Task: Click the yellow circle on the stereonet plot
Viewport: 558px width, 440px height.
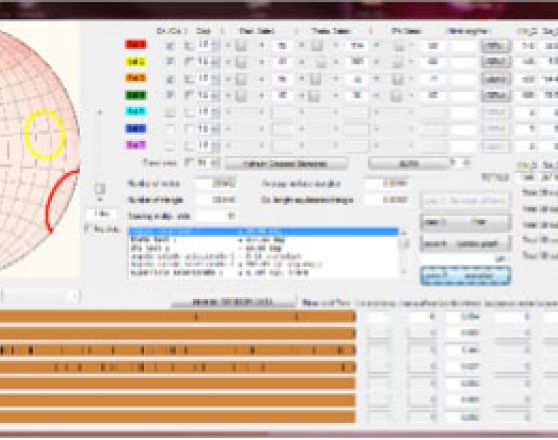Action: (x=45, y=134)
